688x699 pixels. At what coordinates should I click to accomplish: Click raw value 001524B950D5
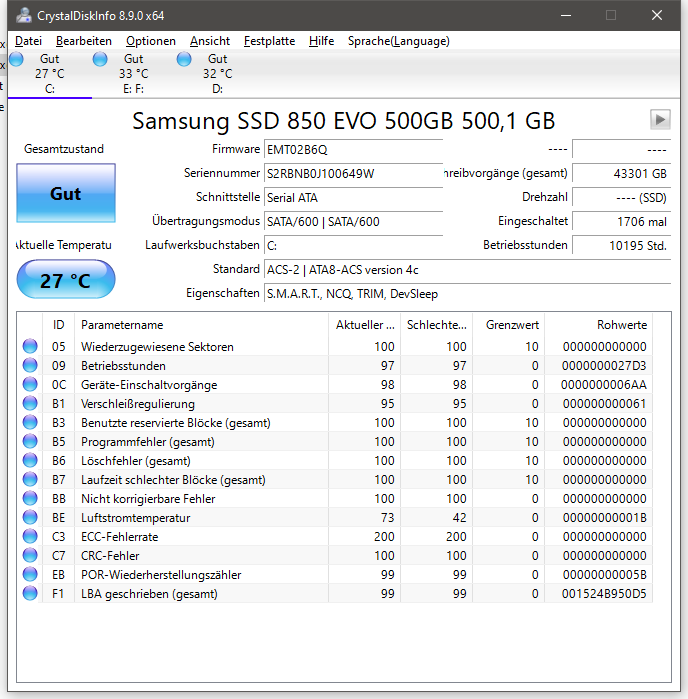(604, 594)
